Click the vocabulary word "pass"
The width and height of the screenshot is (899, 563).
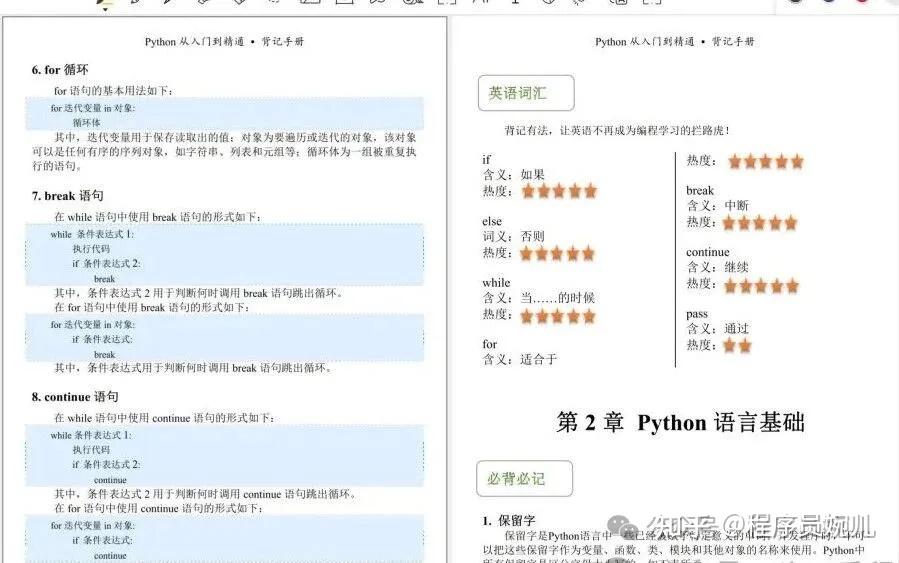coord(697,314)
